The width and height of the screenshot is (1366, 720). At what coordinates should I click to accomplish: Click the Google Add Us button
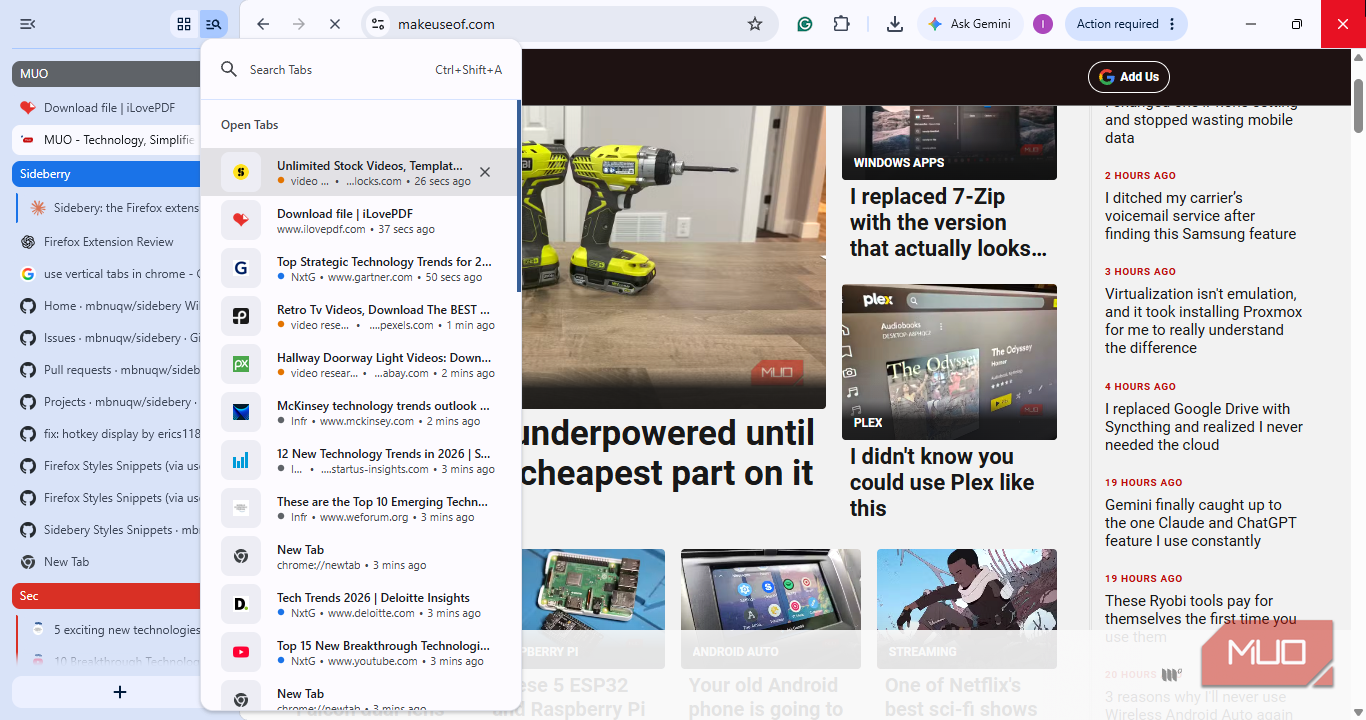pos(1129,77)
